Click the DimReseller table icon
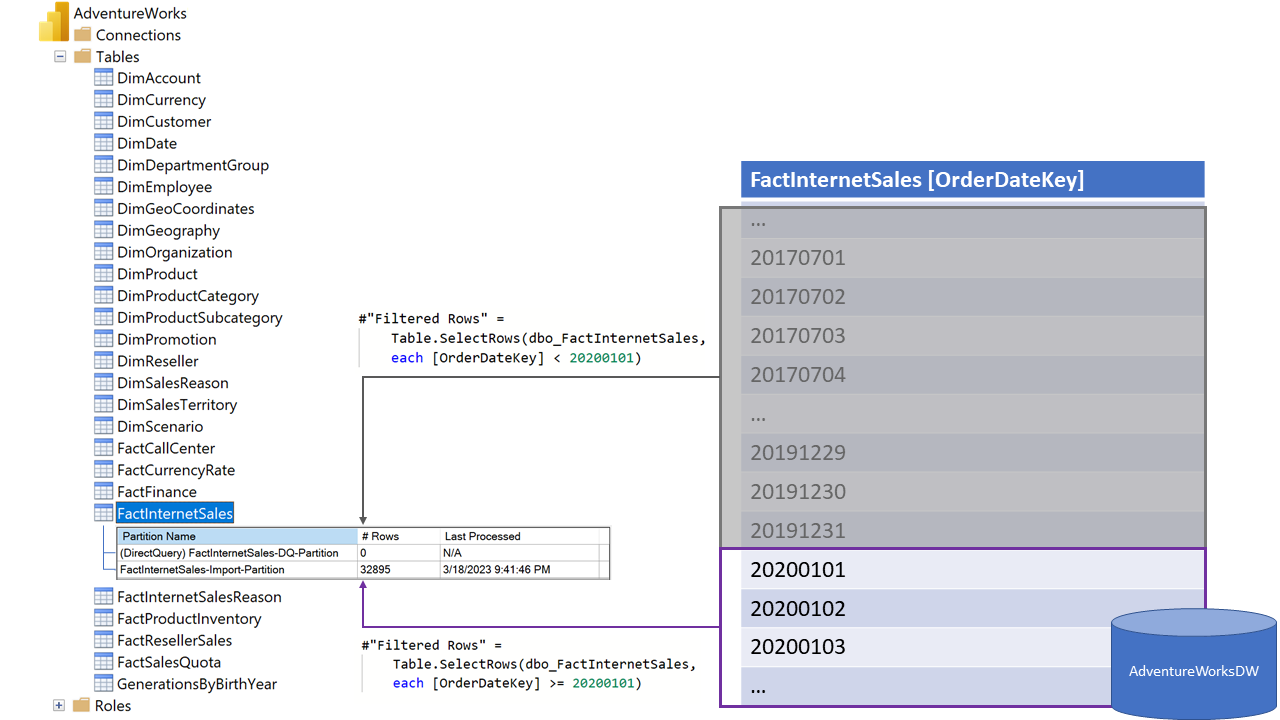 click(103, 360)
